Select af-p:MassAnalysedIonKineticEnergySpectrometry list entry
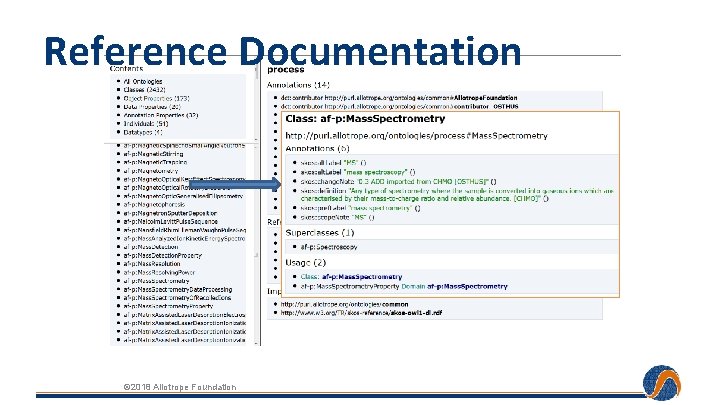720x405 pixels. click(x=184, y=238)
